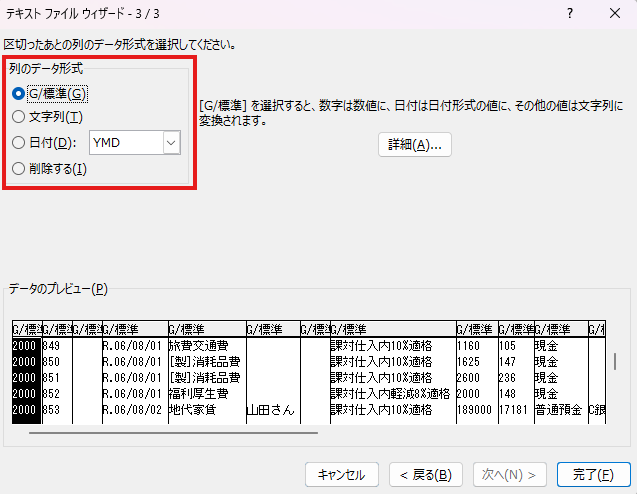
Task: Close the text file wizard dialog
Action: [615, 13]
